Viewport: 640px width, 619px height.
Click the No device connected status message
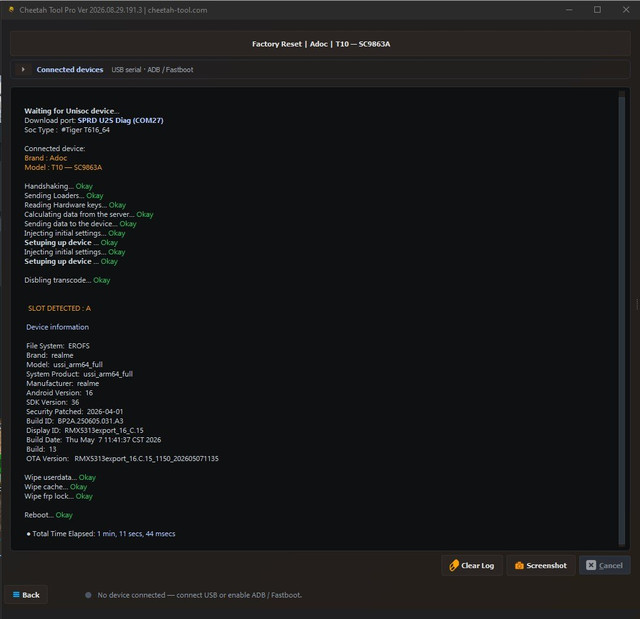point(200,595)
